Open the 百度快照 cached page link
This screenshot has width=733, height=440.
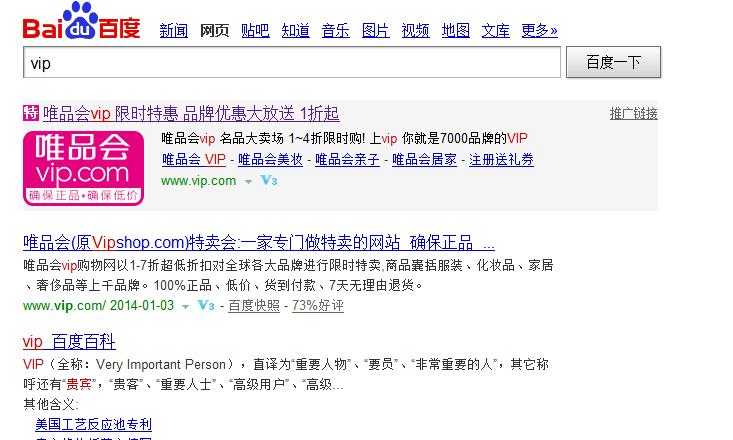(254, 306)
